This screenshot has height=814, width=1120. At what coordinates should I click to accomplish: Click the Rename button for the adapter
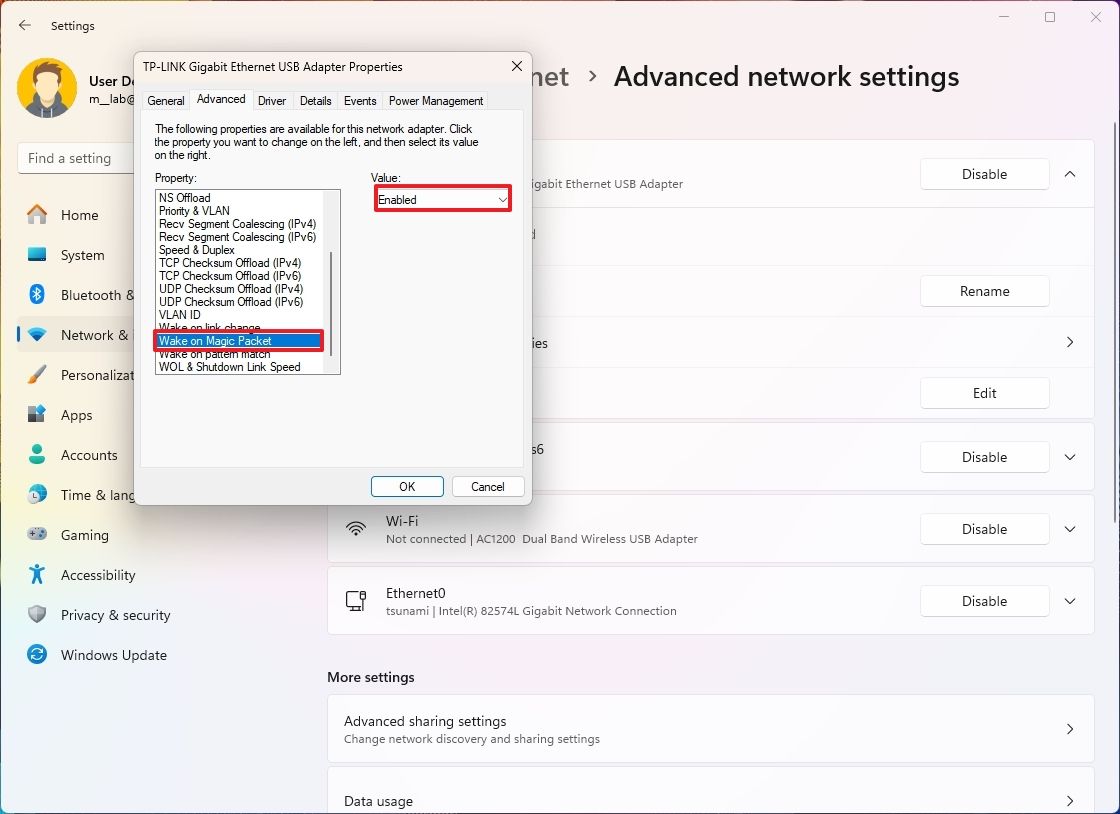(984, 291)
